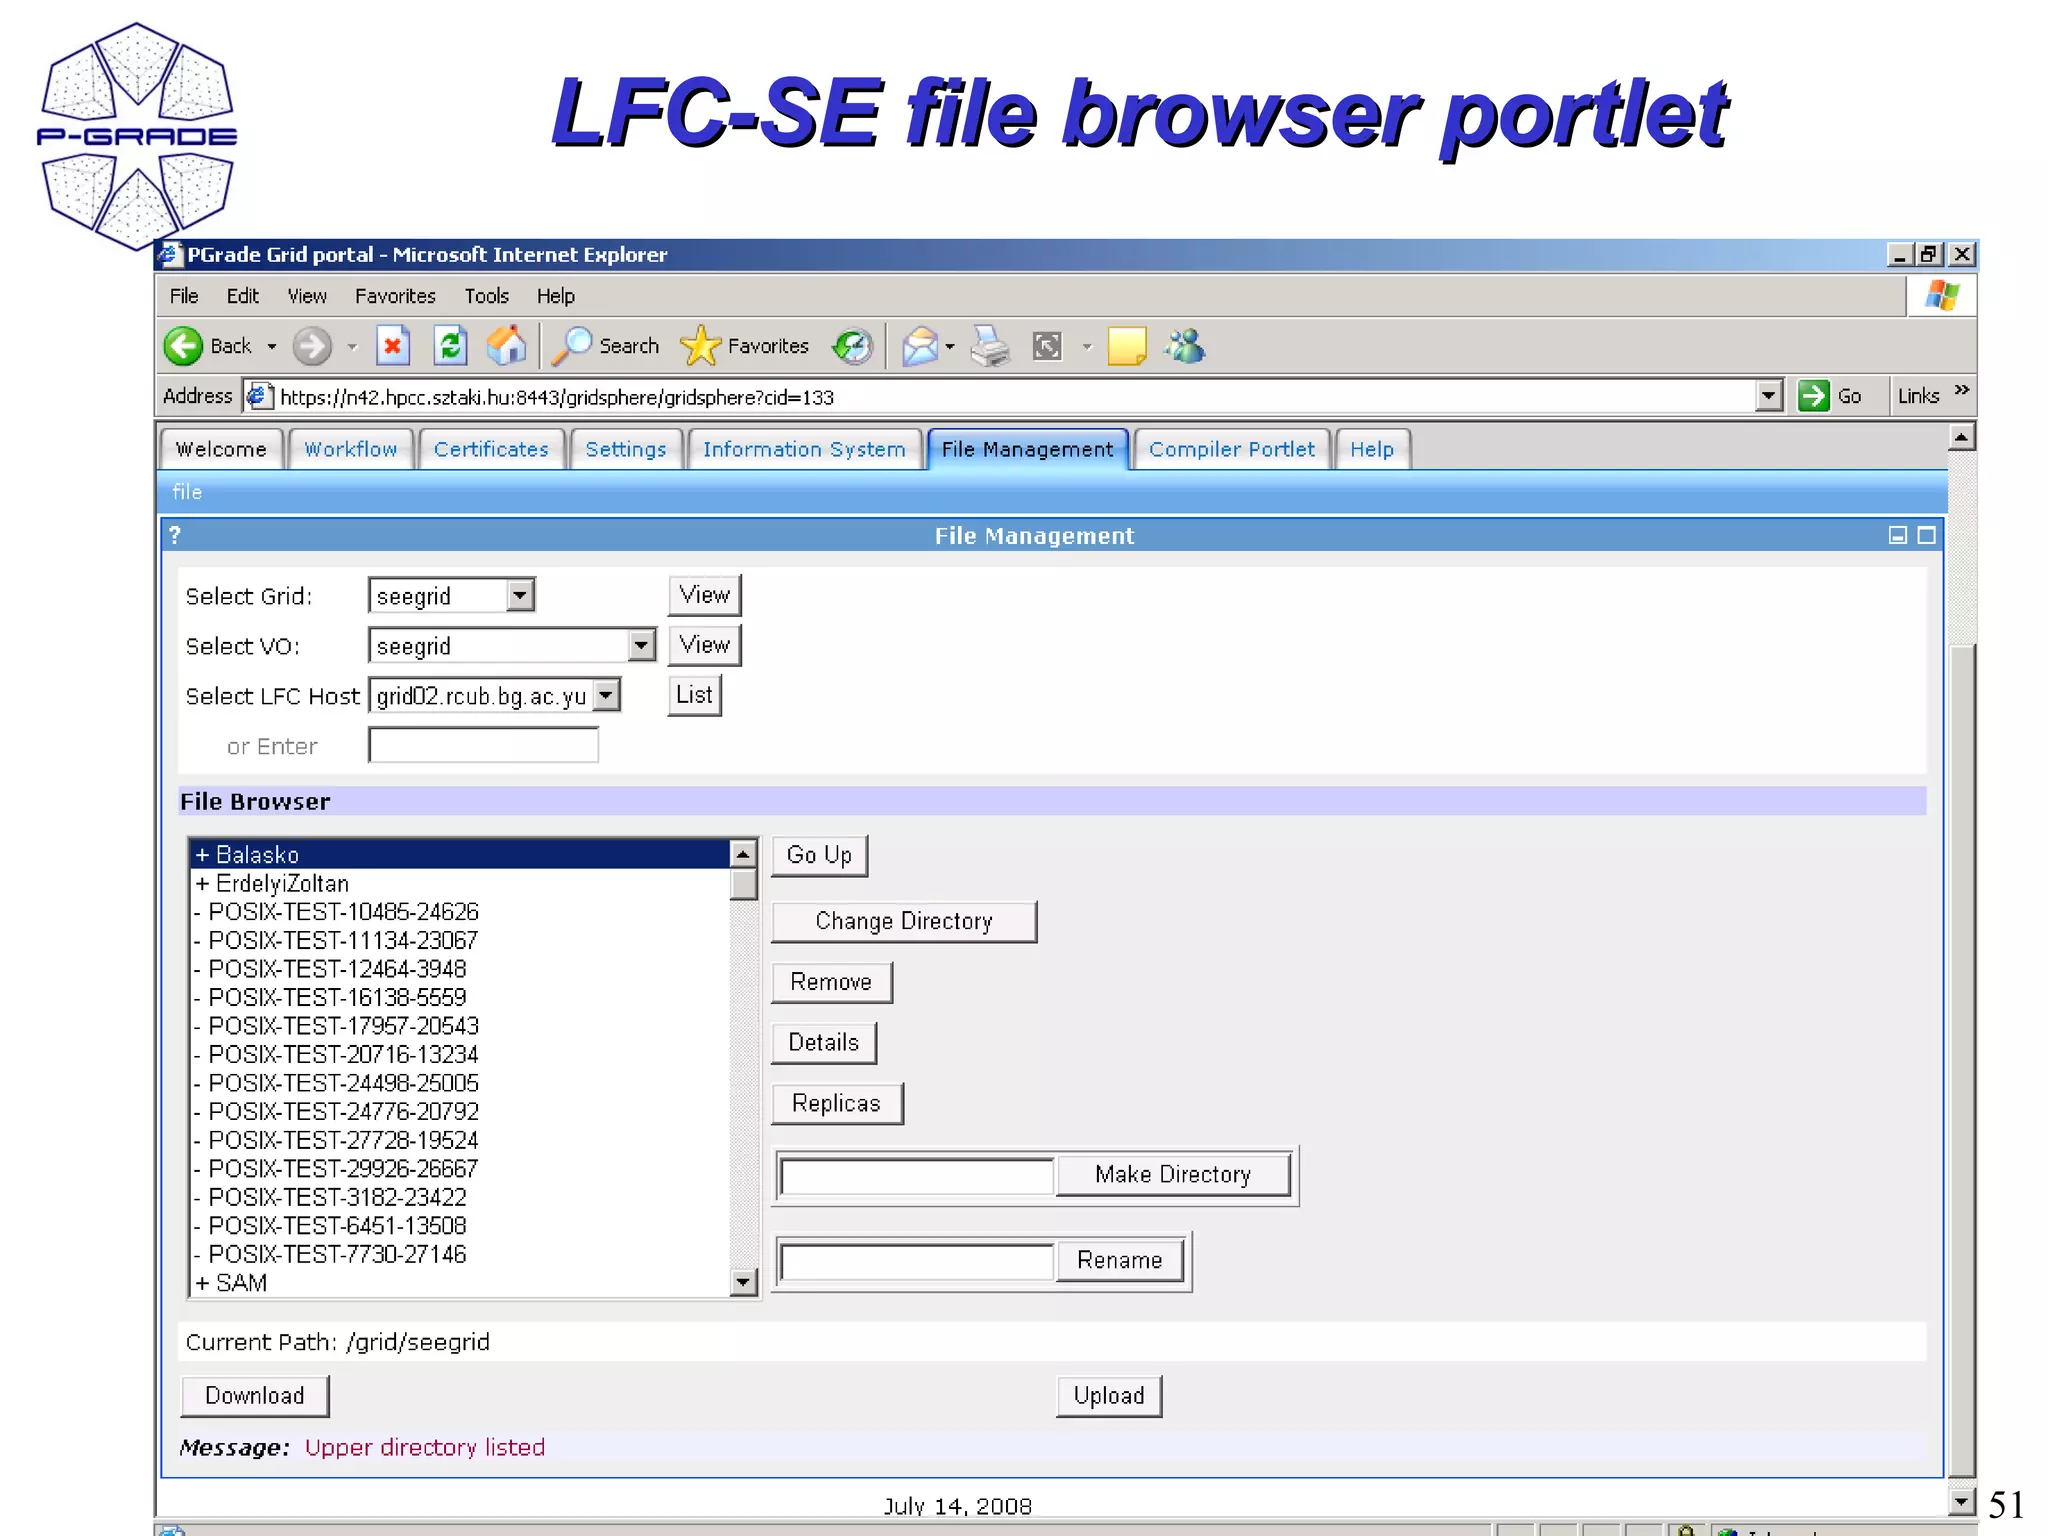Click the portlet help question mark
This screenshot has width=2048, height=1536.
pyautogui.click(x=175, y=535)
